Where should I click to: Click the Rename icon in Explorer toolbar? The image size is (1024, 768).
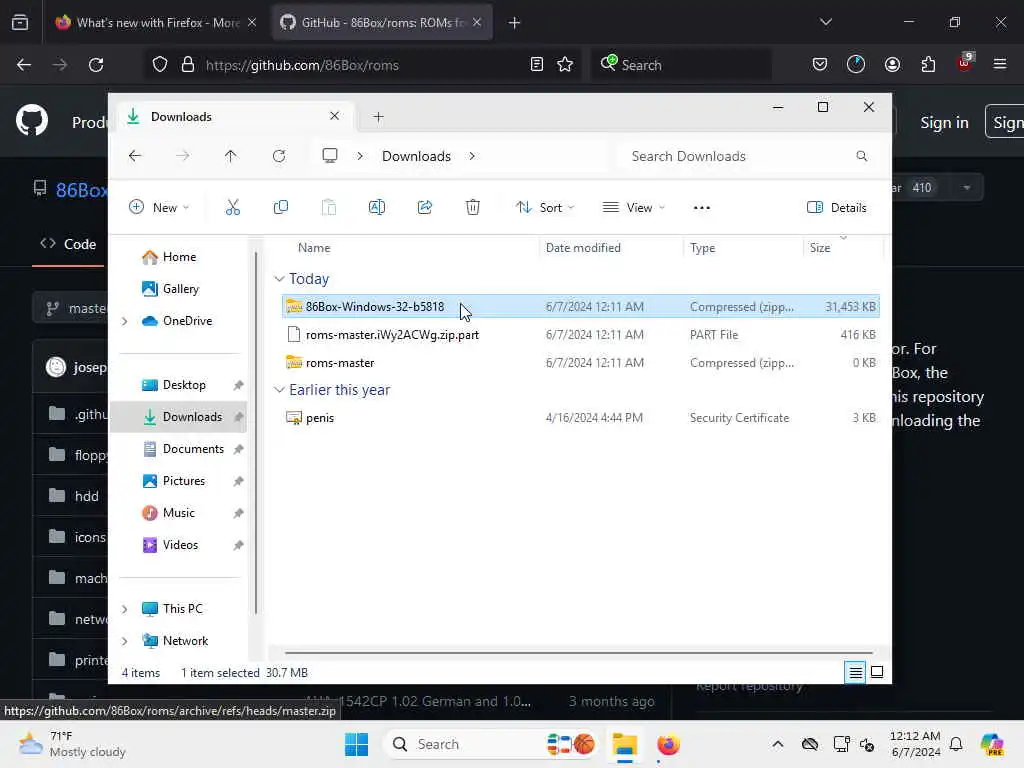click(377, 208)
